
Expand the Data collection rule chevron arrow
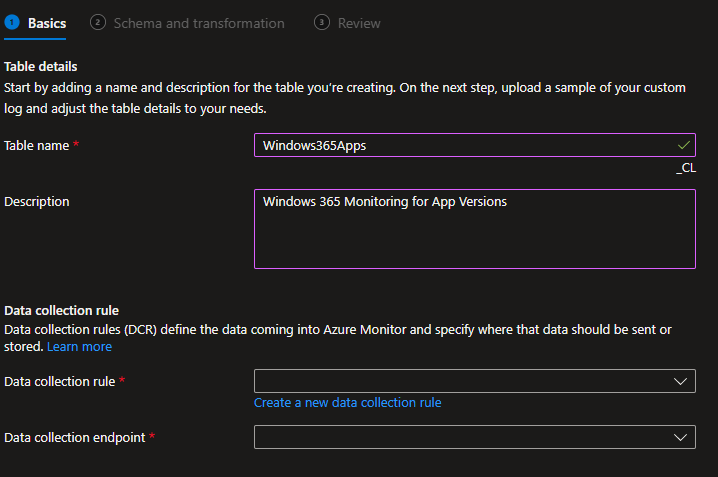(682, 381)
